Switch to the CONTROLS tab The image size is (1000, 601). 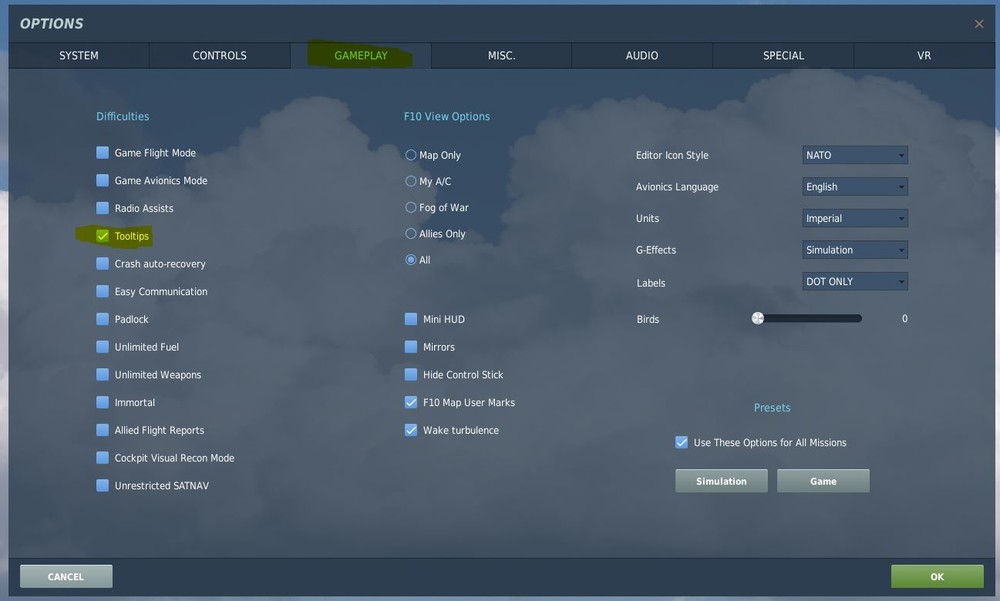point(219,56)
